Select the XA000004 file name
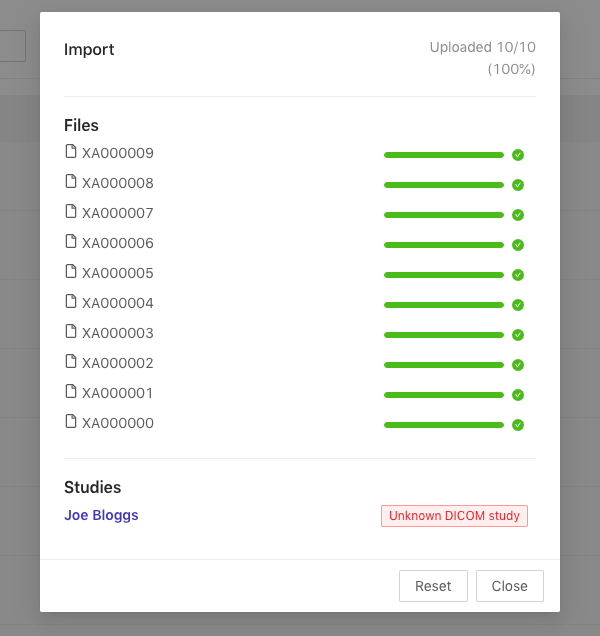This screenshot has height=636, width=600. click(x=118, y=303)
